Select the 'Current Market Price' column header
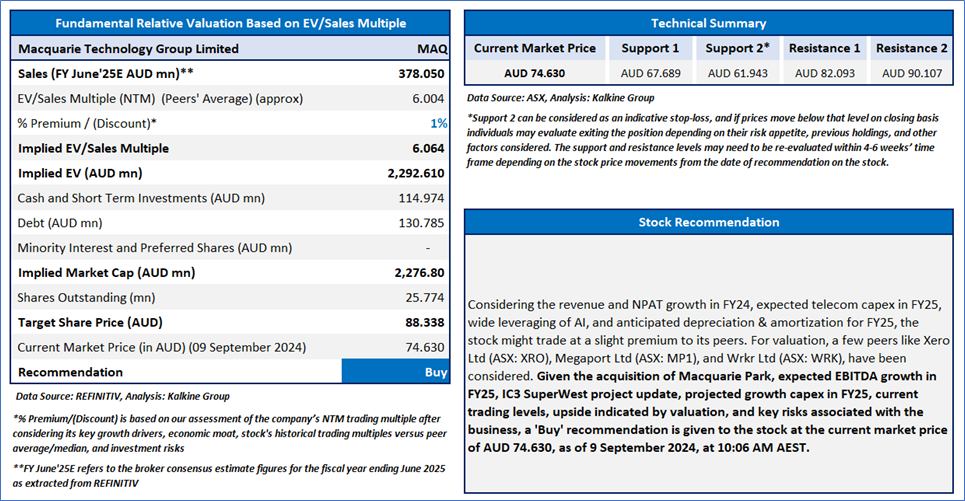 (535, 48)
